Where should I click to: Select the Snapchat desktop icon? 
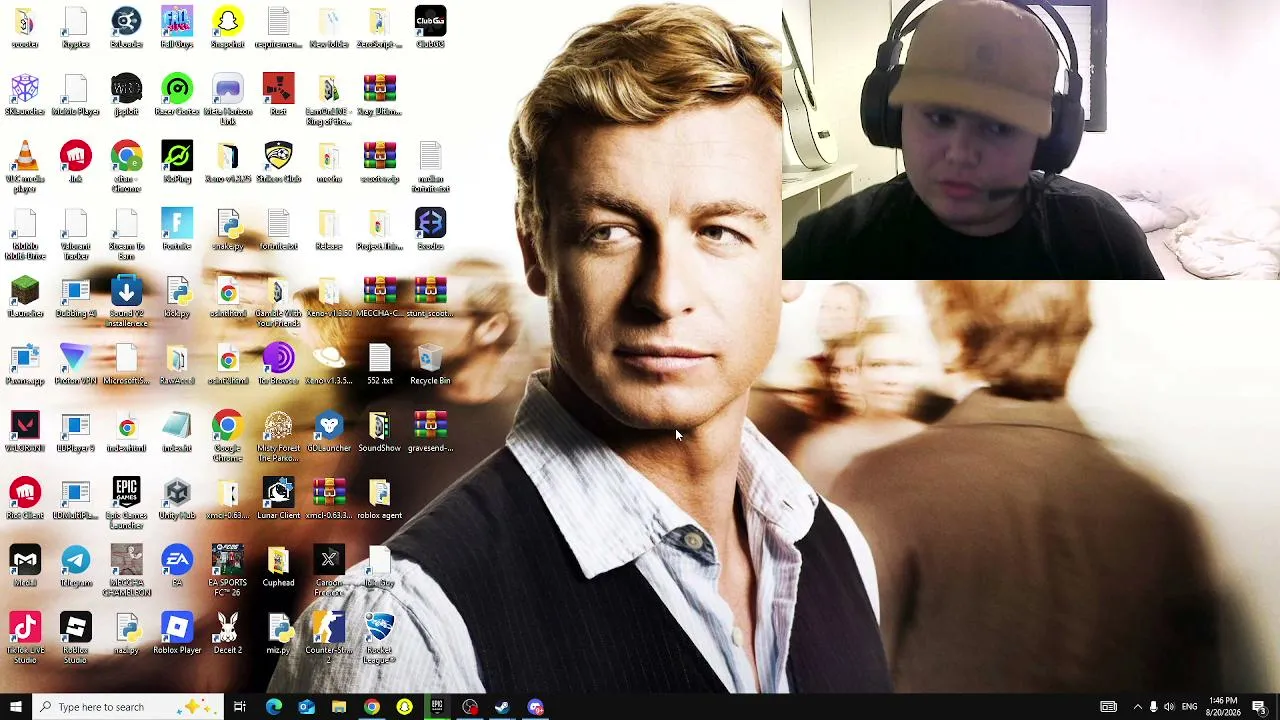(228, 28)
